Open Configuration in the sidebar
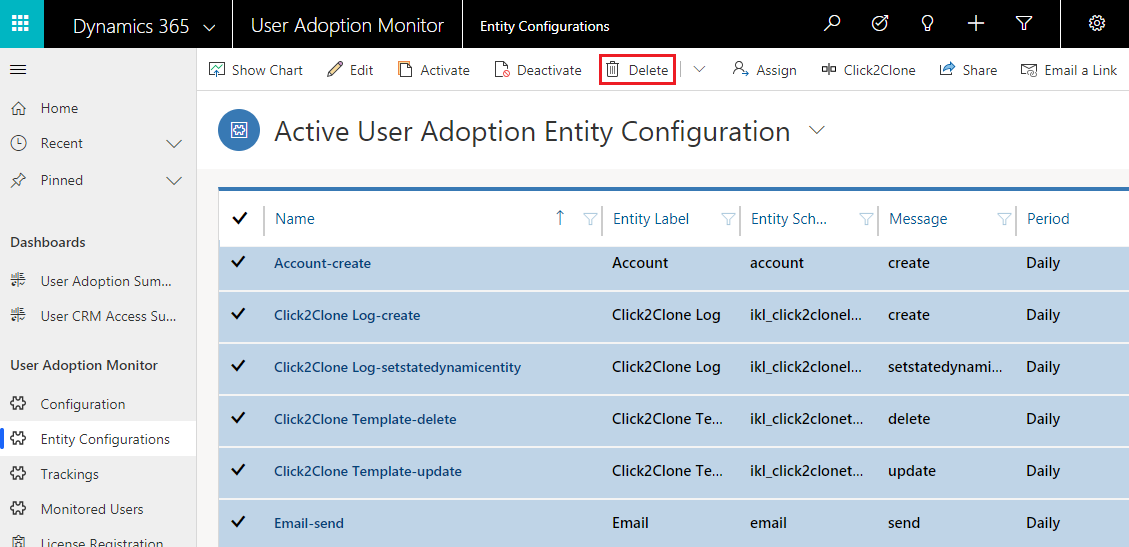The width and height of the screenshot is (1129, 547). 98,404
